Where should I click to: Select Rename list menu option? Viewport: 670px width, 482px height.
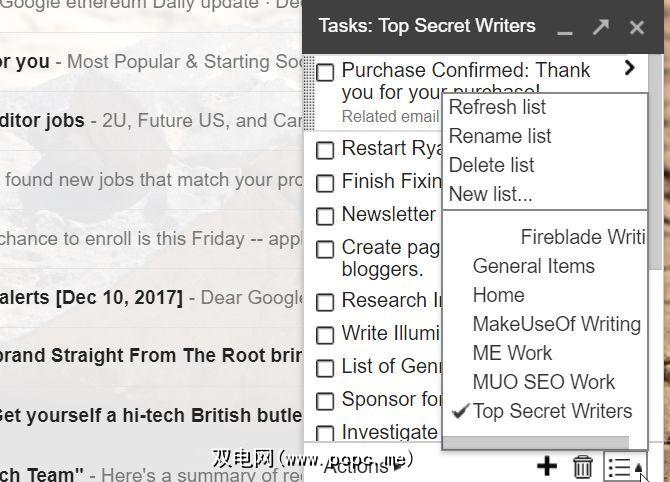(500, 136)
